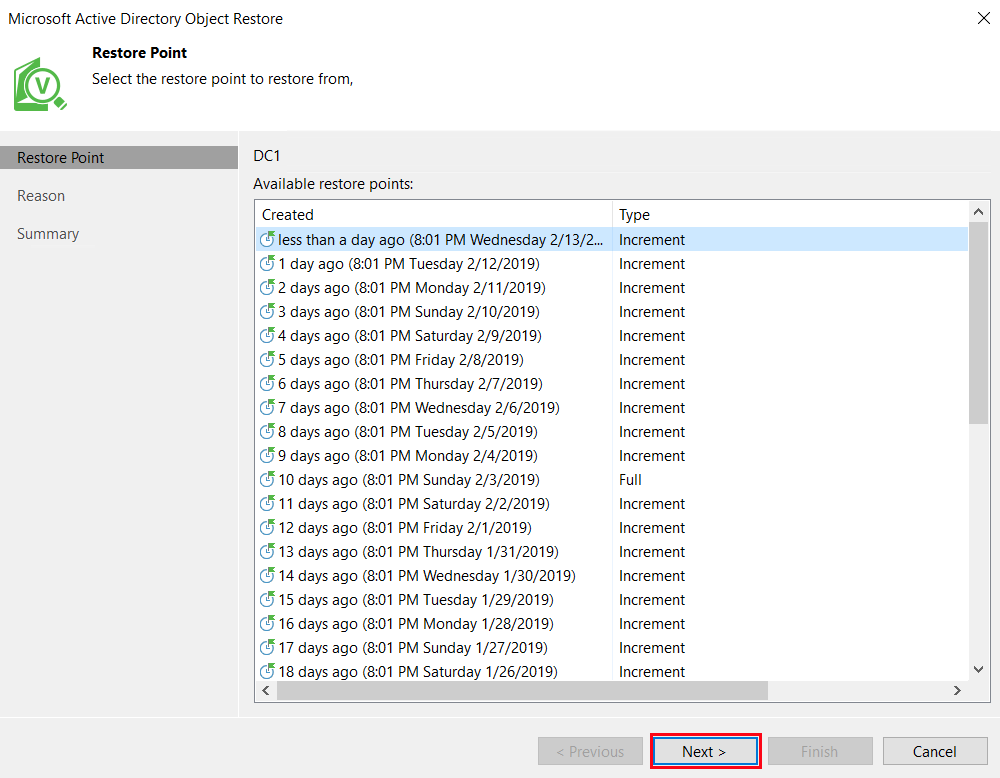Click restore point icon for 4 days ago row

267,335
